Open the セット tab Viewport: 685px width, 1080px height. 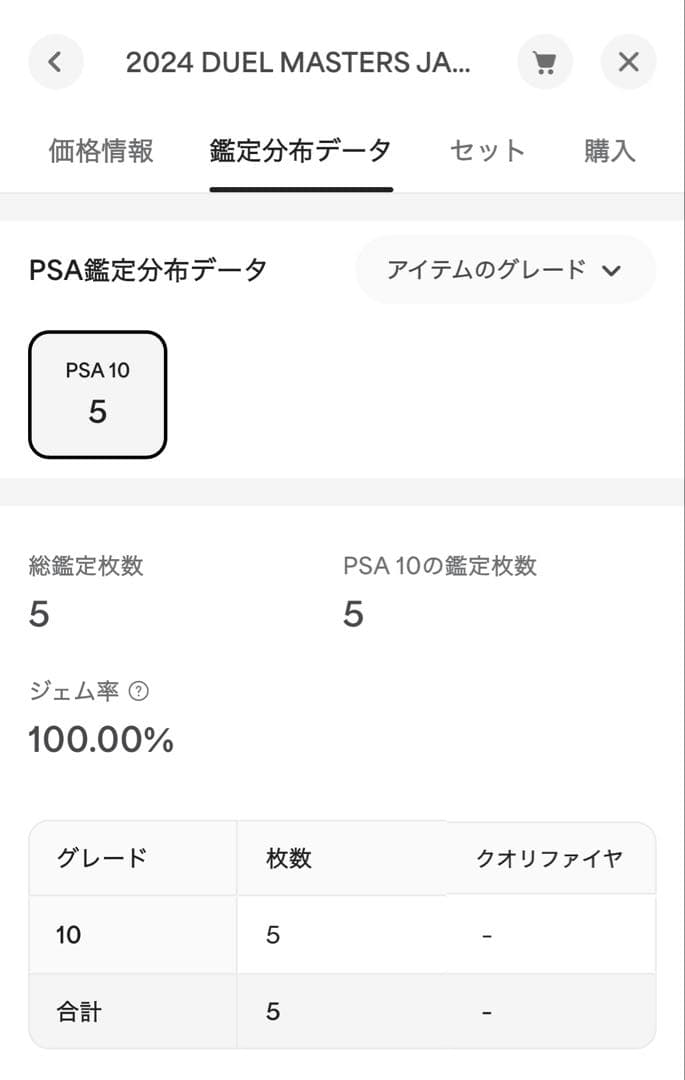coord(487,150)
